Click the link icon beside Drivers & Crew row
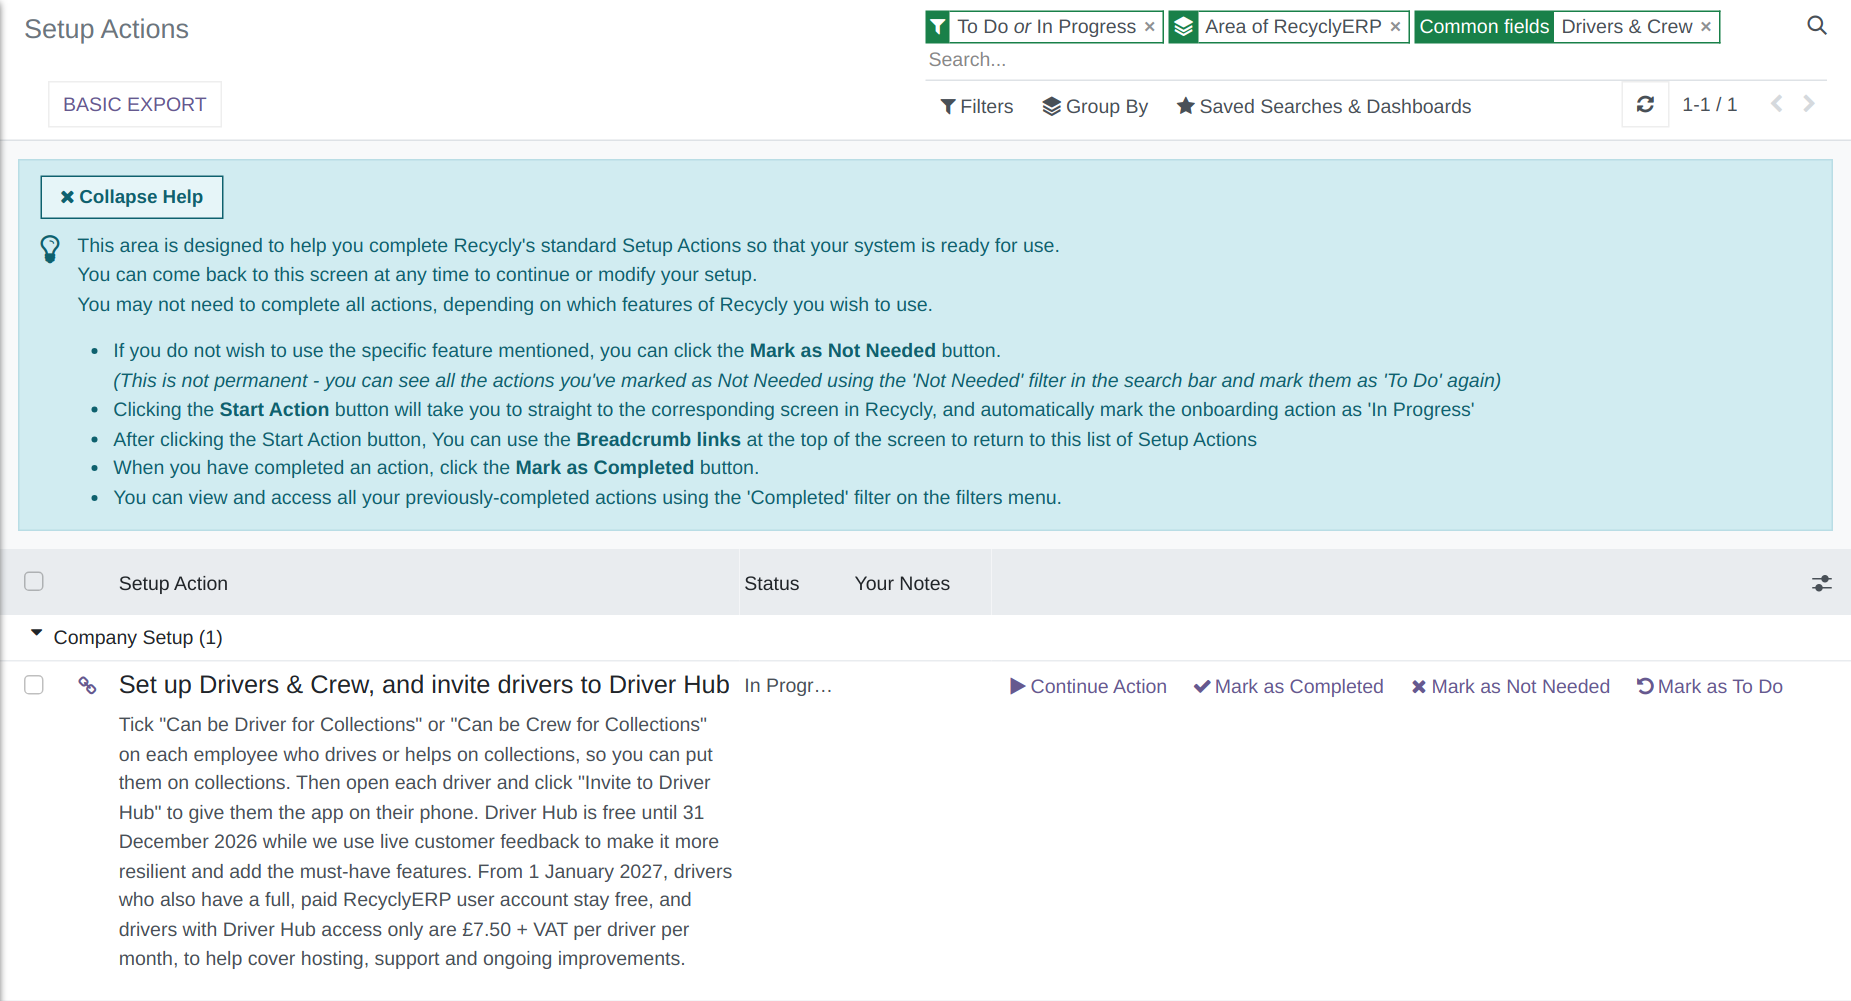This screenshot has height=1001, width=1851. click(88, 685)
